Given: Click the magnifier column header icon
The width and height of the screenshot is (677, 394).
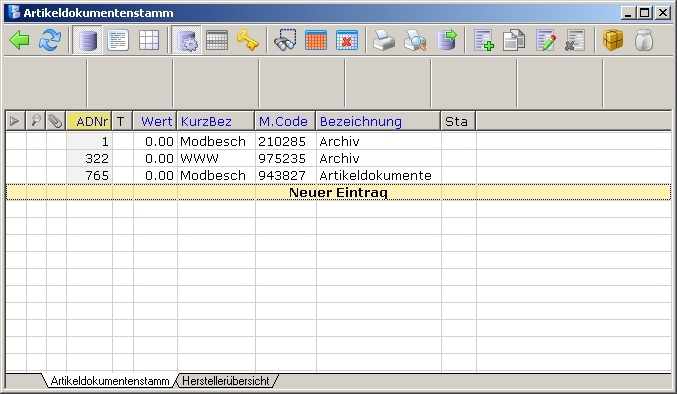Looking at the screenshot, I should [x=36, y=121].
